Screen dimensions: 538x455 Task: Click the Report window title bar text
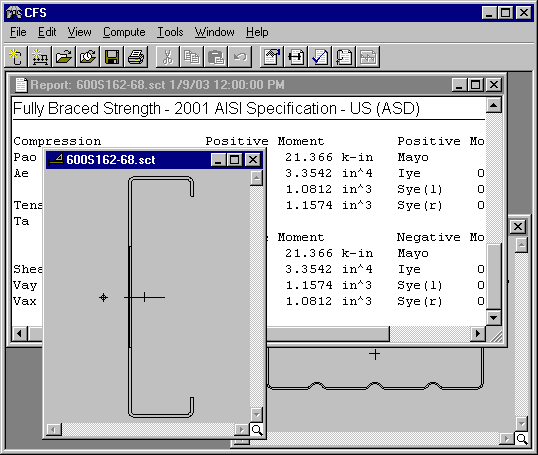click(x=157, y=85)
